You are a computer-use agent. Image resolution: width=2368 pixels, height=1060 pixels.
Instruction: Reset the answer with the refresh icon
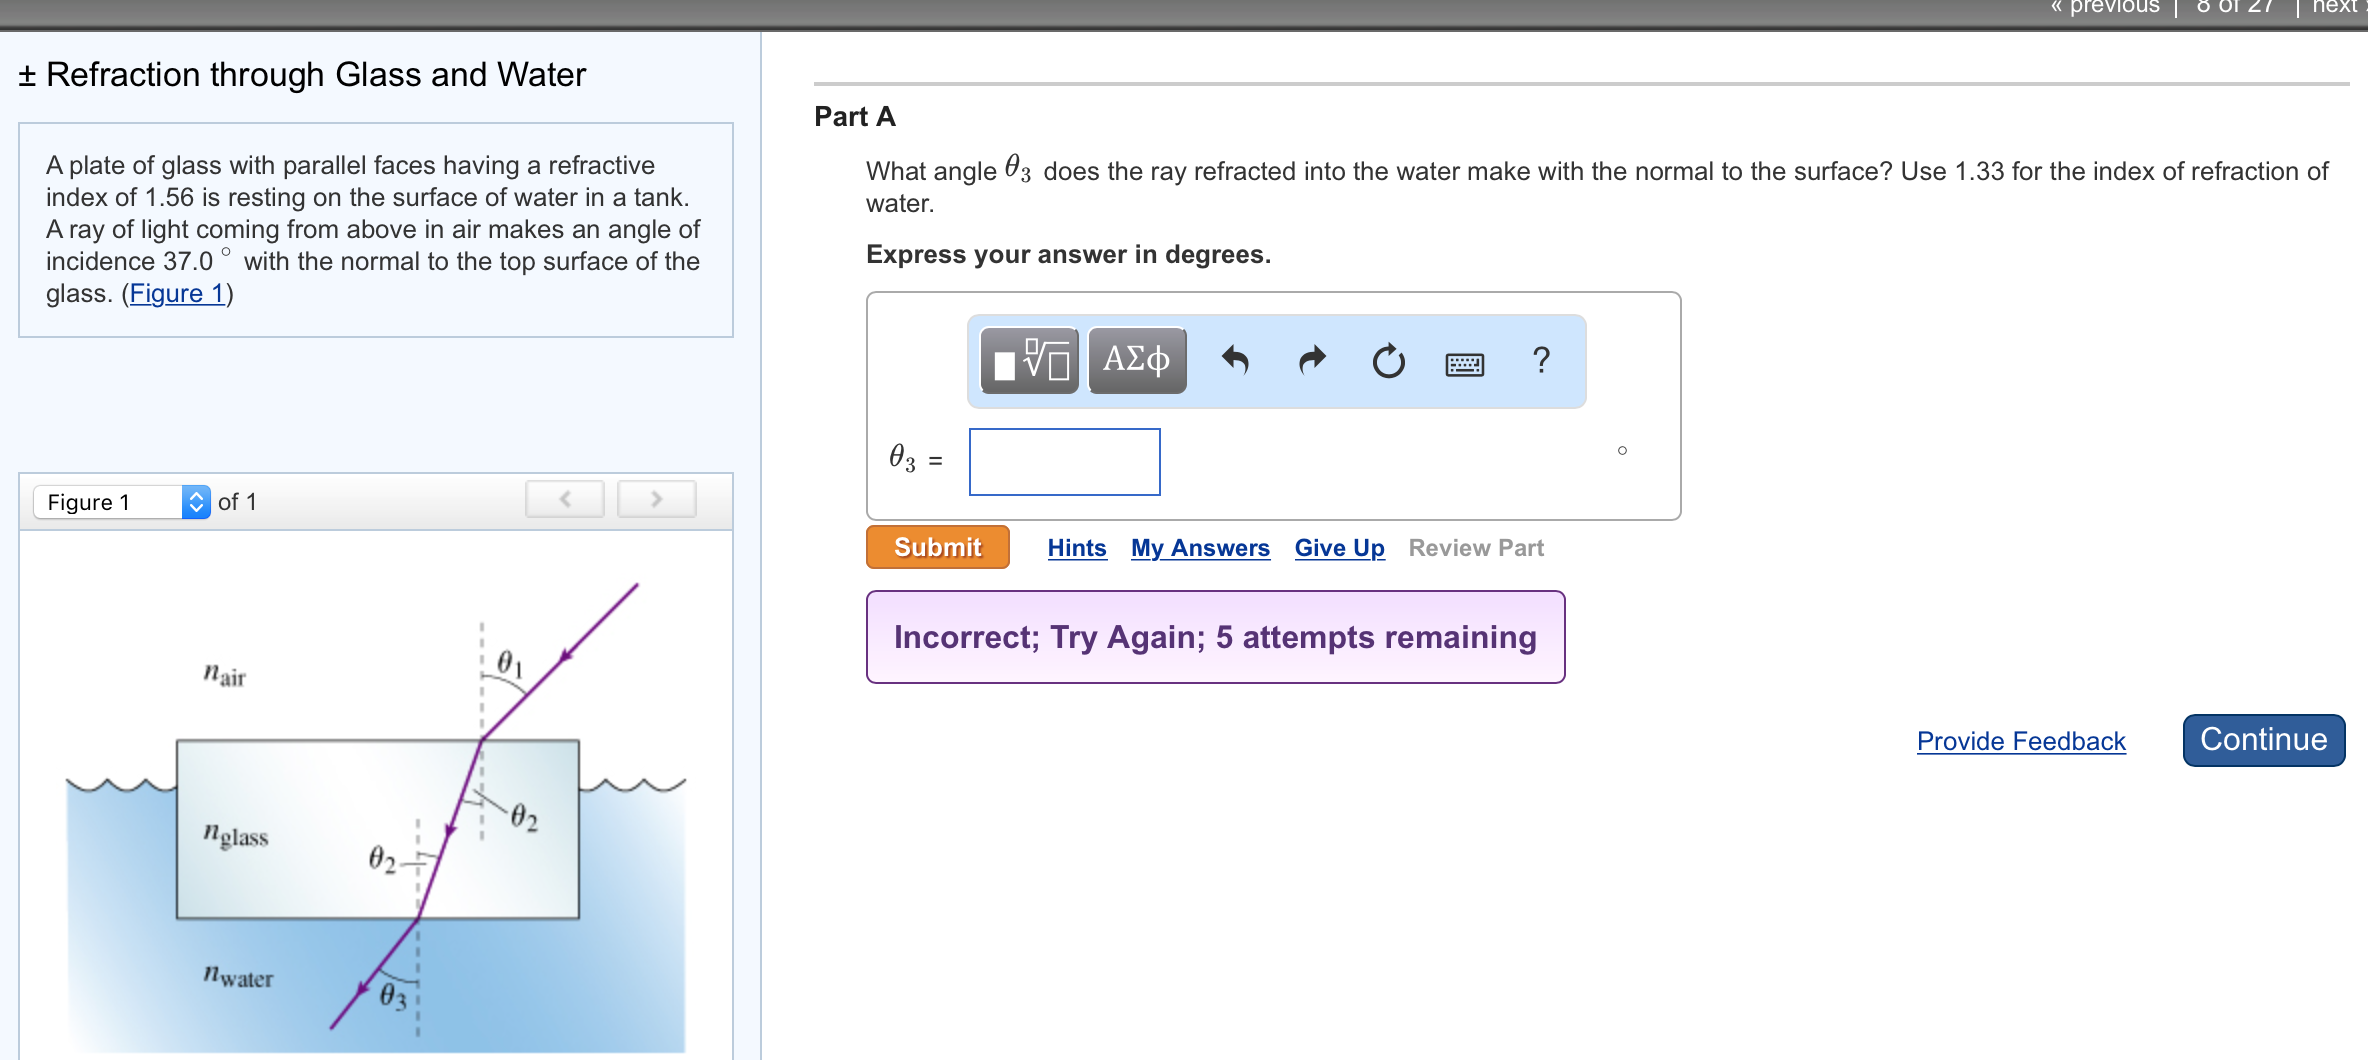1389,361
